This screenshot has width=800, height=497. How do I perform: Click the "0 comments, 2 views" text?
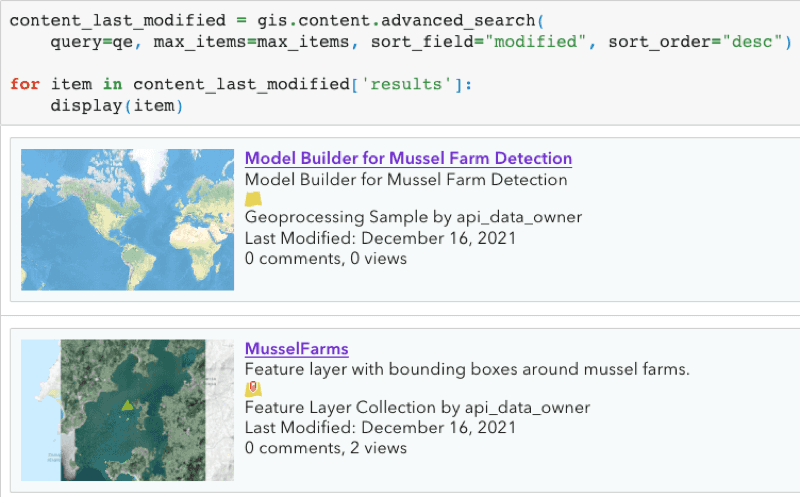(326, 448)
